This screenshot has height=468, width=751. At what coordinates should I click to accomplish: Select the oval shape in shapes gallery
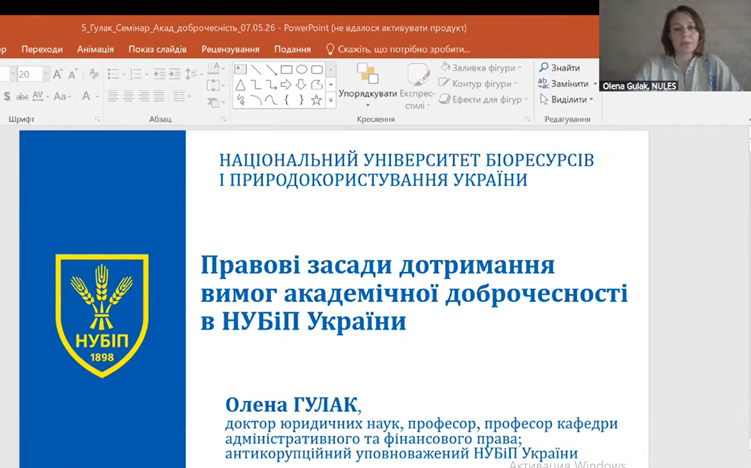301,70
